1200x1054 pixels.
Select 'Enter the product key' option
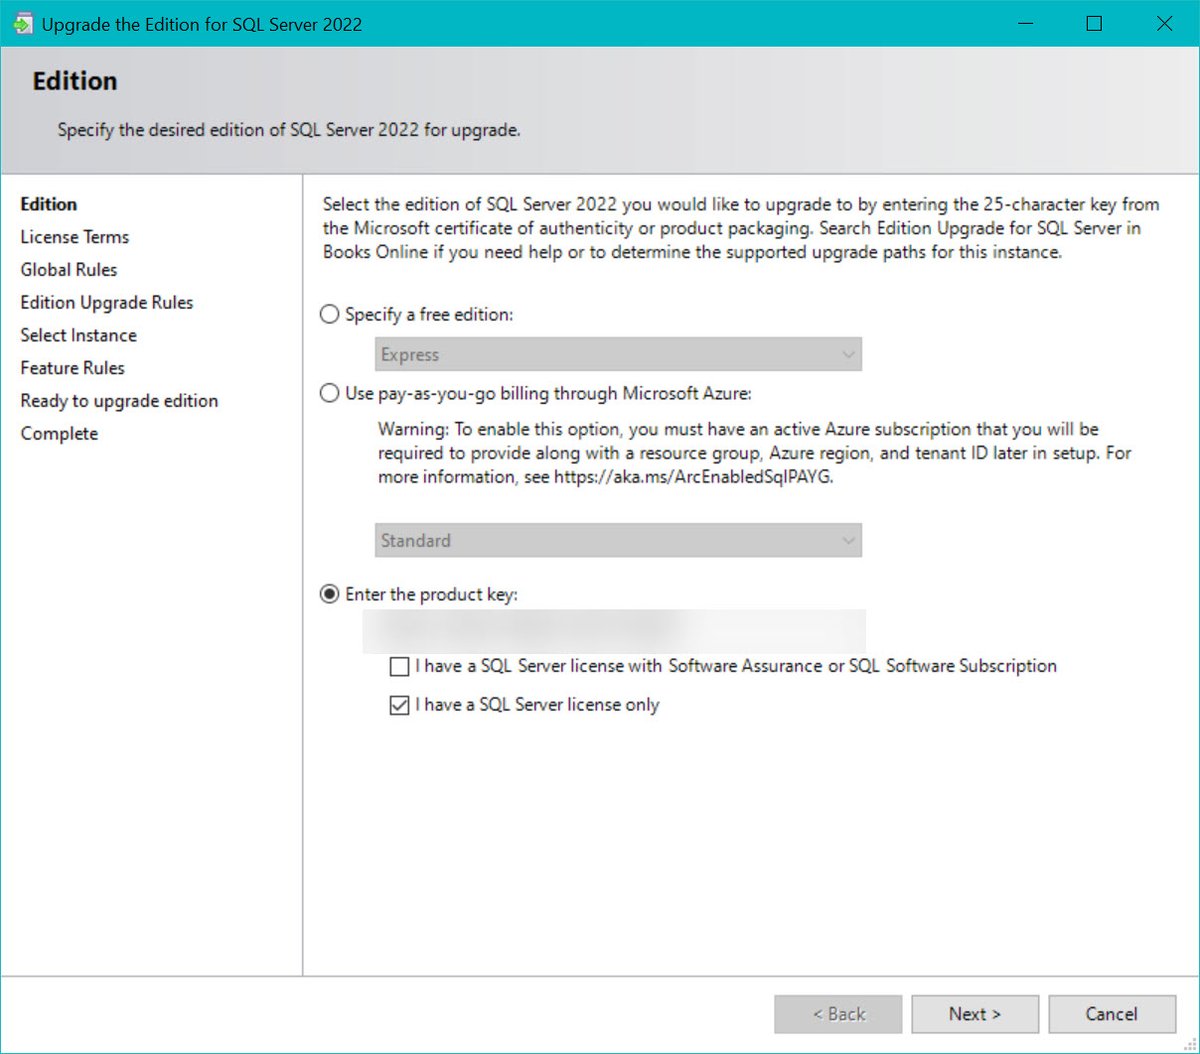coord(329,593)
